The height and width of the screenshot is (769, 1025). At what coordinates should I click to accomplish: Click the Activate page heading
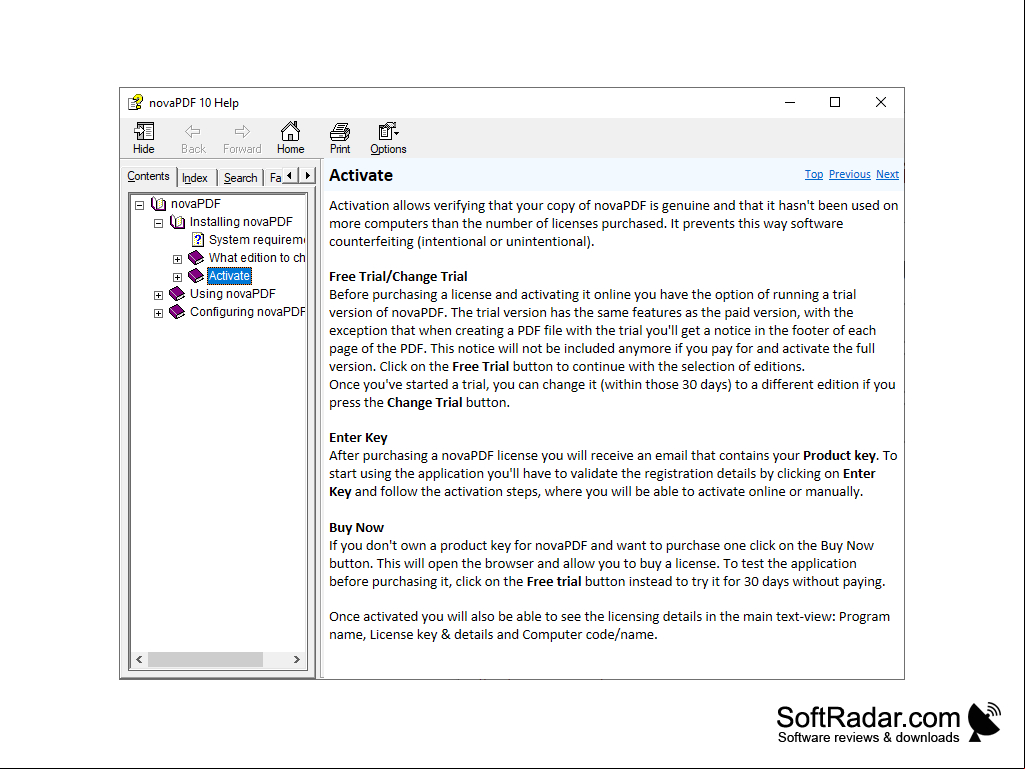click(361, 175)
